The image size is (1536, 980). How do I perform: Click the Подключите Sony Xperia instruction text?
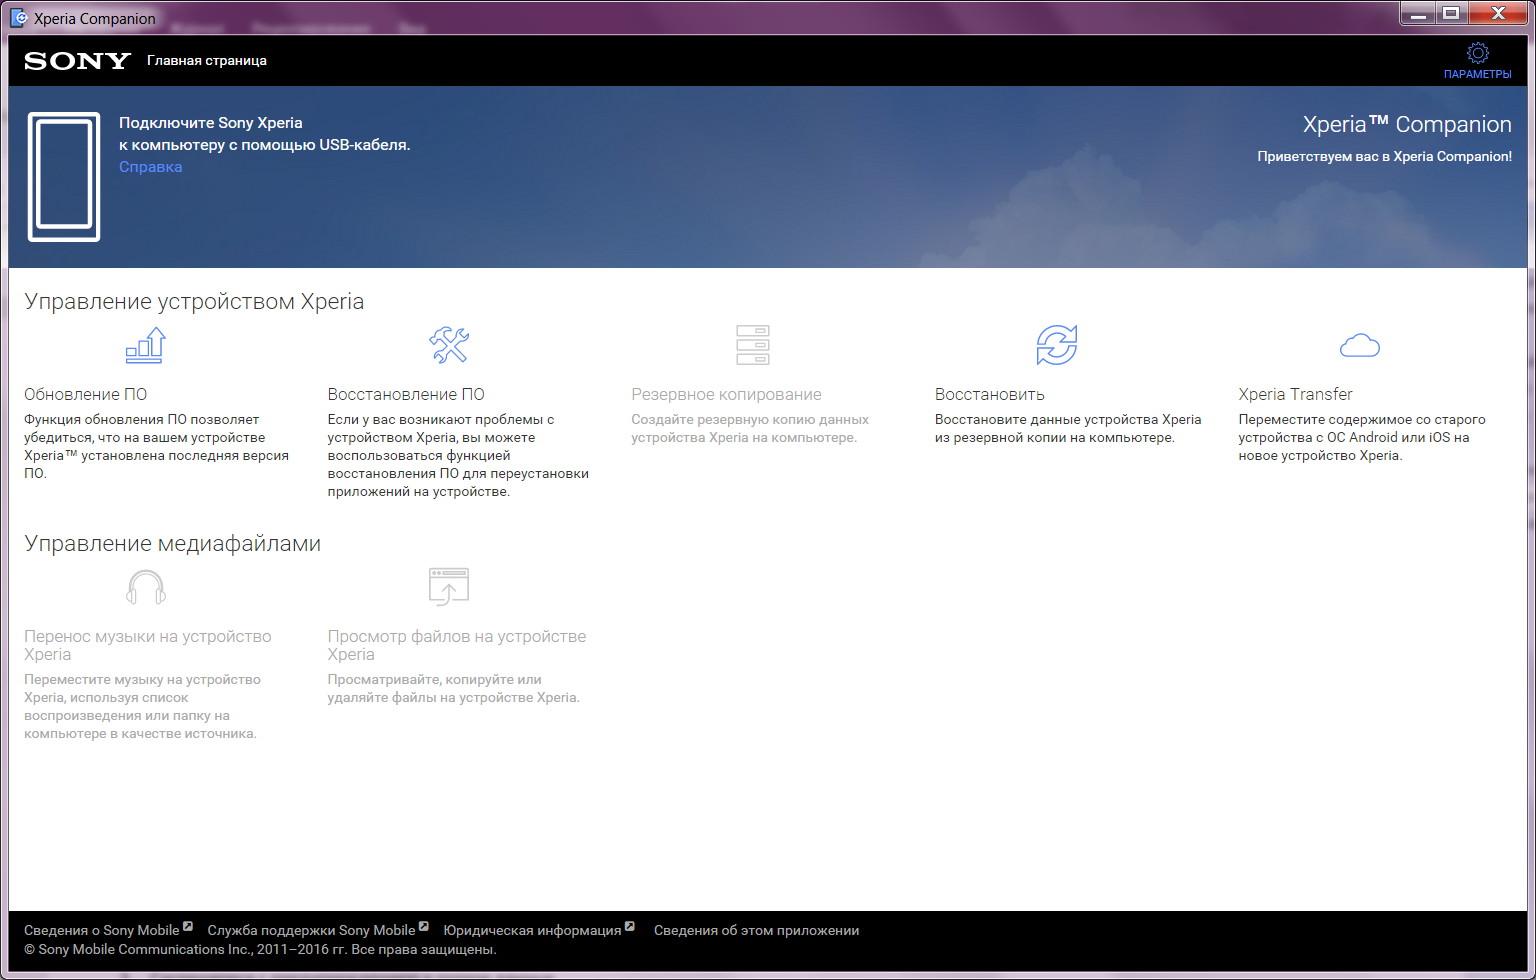pos(264,134)
